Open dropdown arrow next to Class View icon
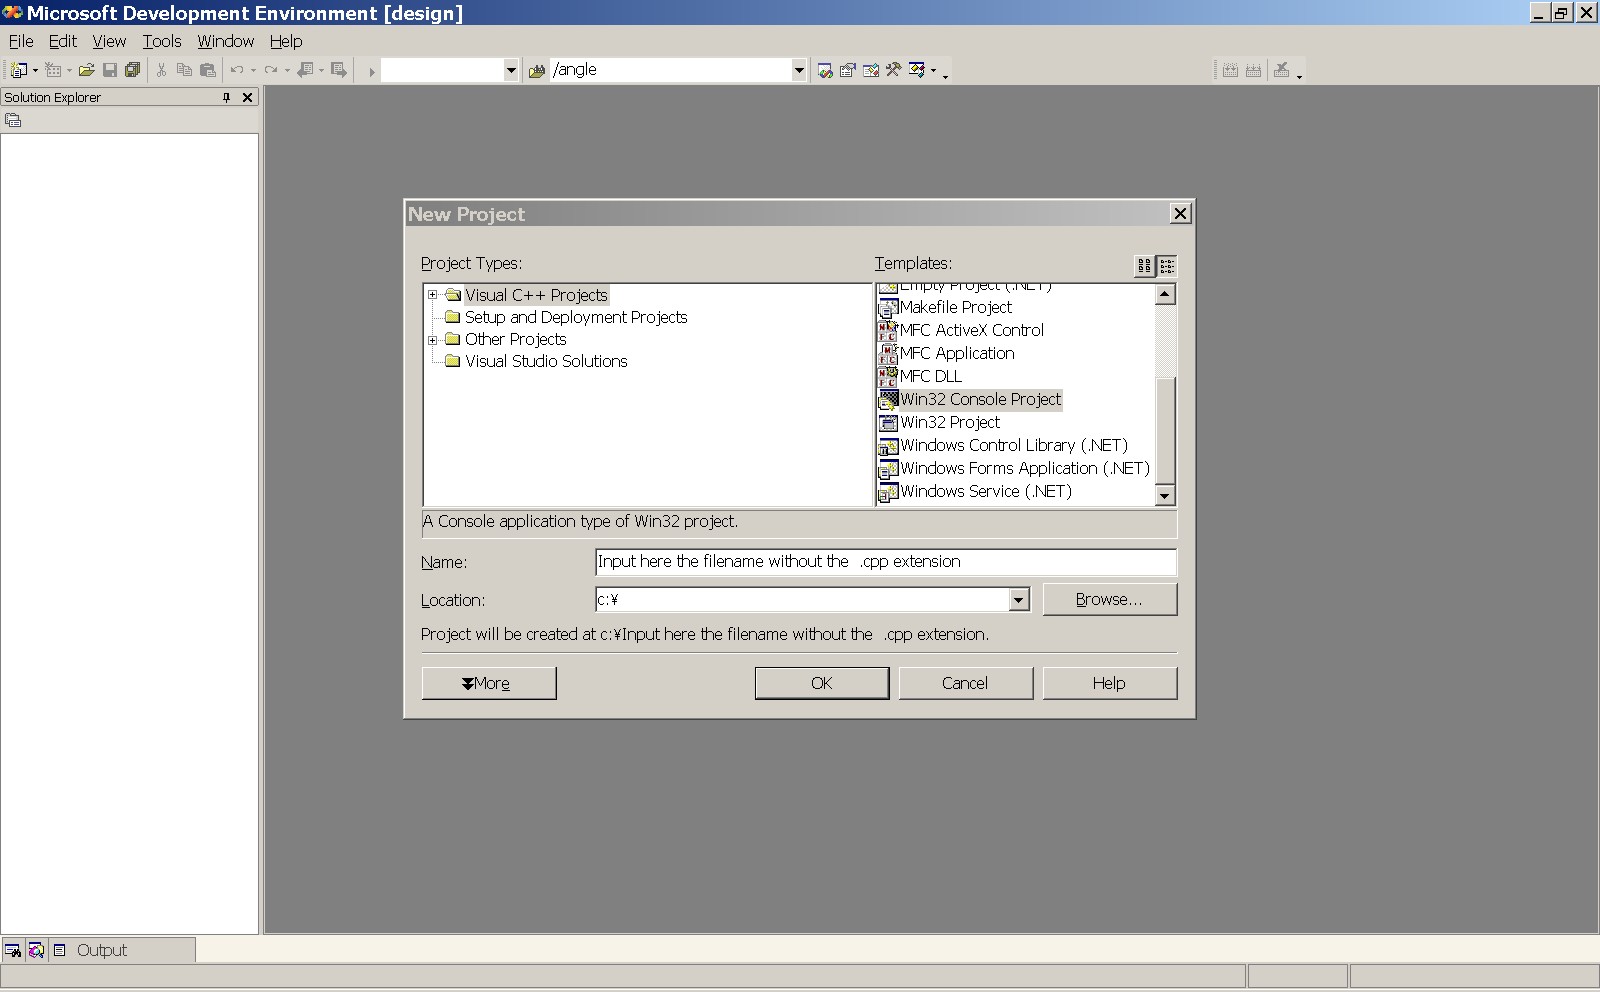 933,70
